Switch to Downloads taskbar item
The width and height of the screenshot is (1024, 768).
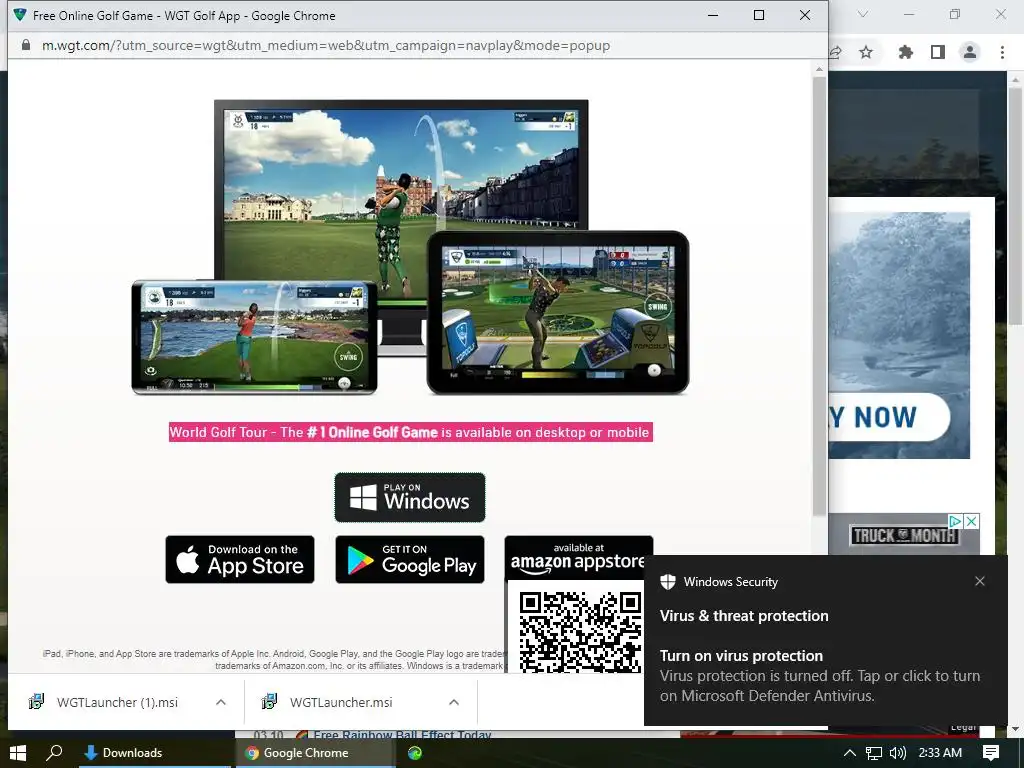pos(155,753)
